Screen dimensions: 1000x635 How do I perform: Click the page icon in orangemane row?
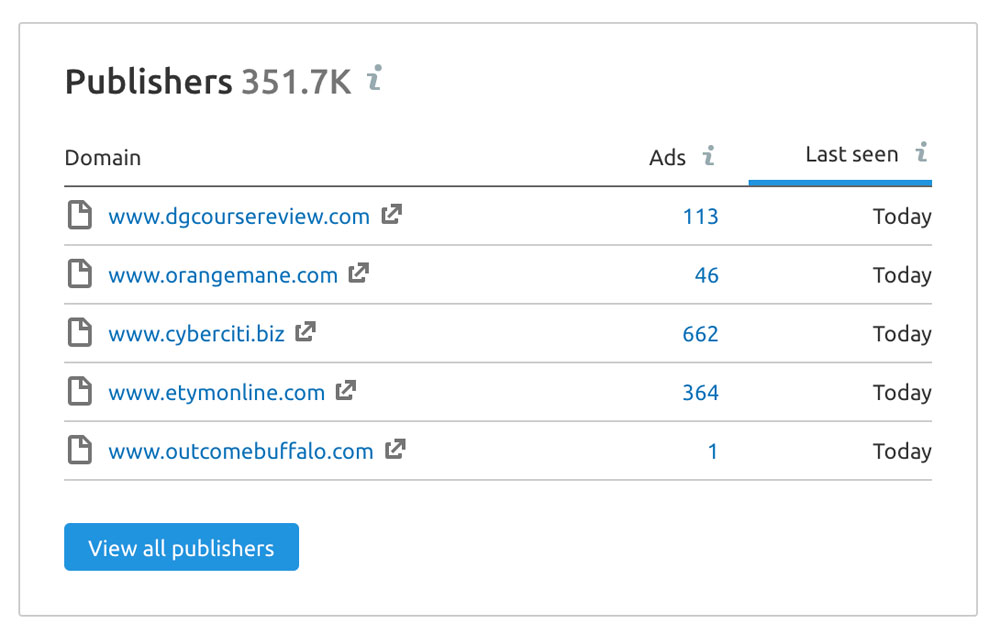coord(80,273)
